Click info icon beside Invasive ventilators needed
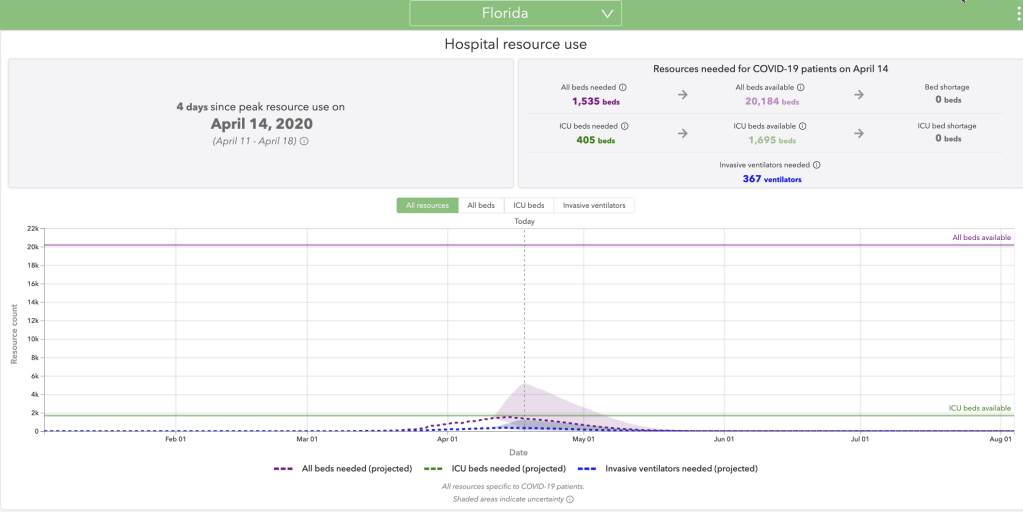1023x512 pixels. (816, 165)
